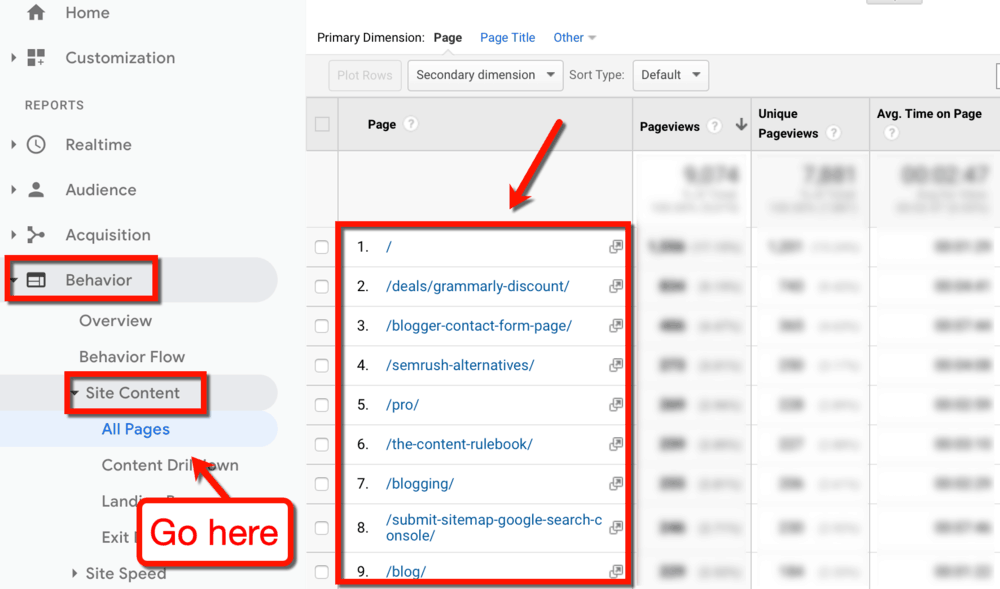Open the Sort Type Default dropdown

pos(670,74)
